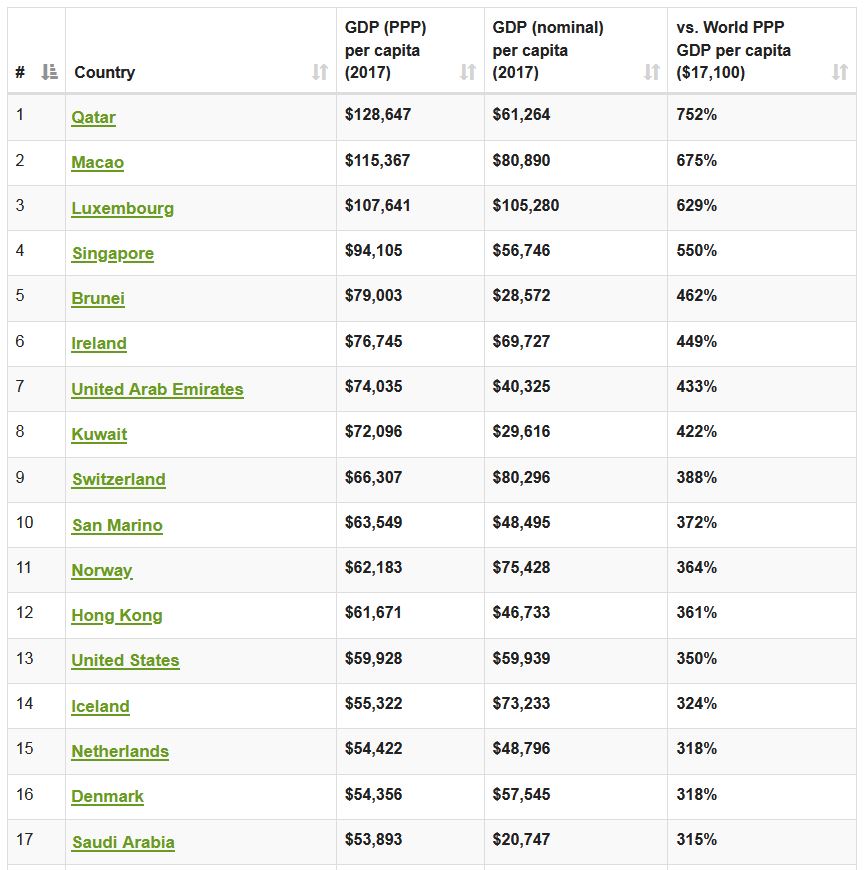The width and height of the screenshot is (864, 870).
Task: Open the Saudi Arabia link
Action: click(x=122, y=841)
